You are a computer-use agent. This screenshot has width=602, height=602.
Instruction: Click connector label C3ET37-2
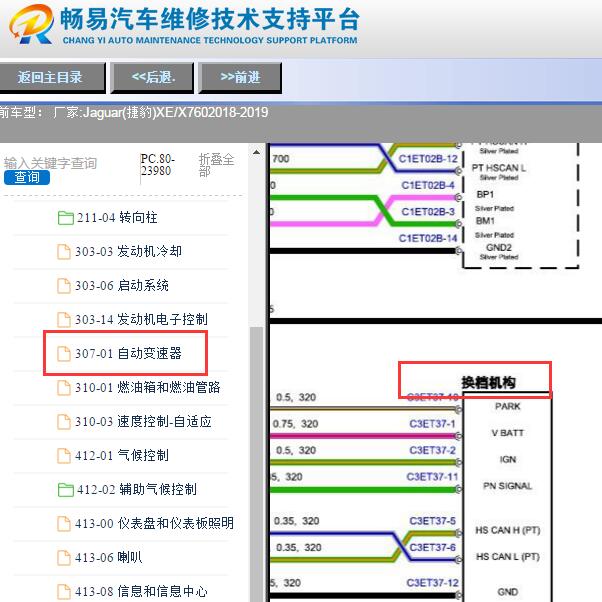coord(432,450)
